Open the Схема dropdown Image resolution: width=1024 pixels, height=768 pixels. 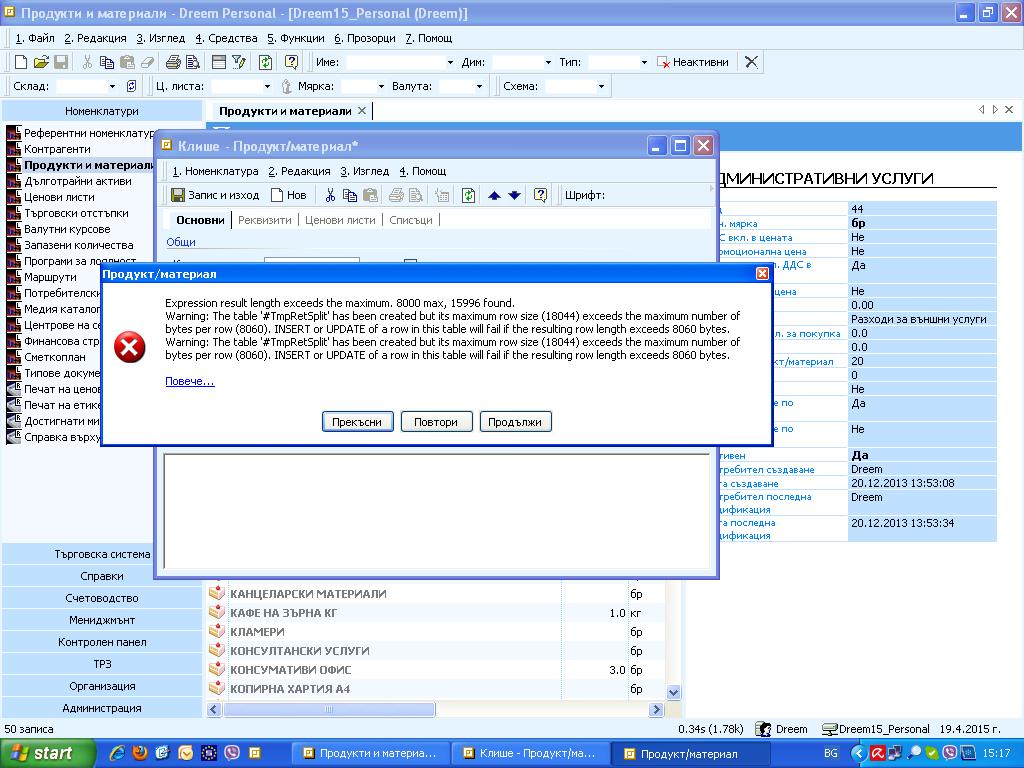[601, 86]
